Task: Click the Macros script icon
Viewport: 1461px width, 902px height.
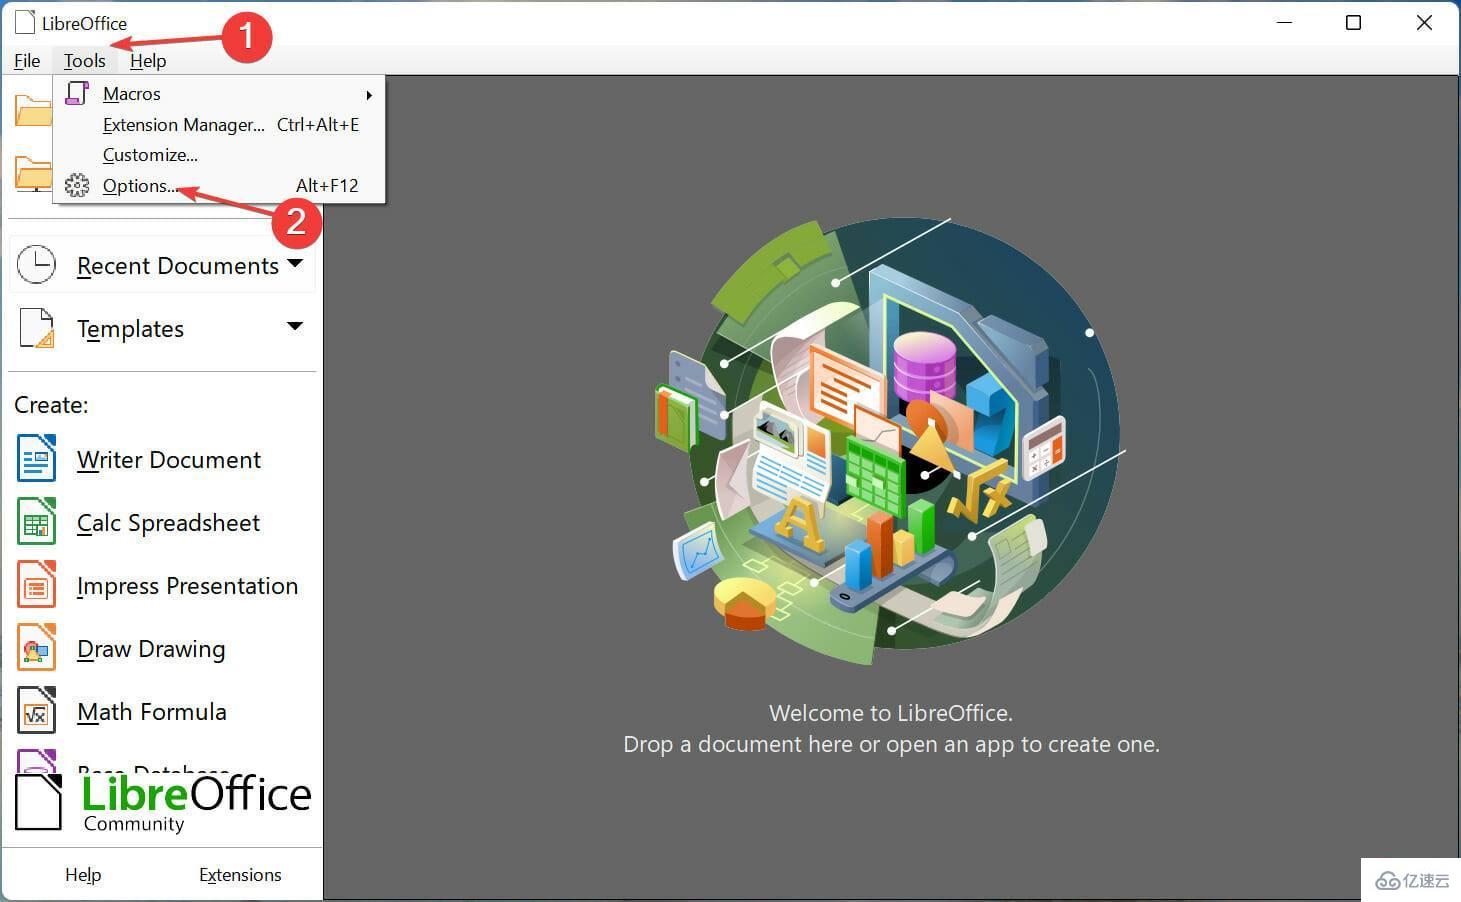Action: click(77, 94)
